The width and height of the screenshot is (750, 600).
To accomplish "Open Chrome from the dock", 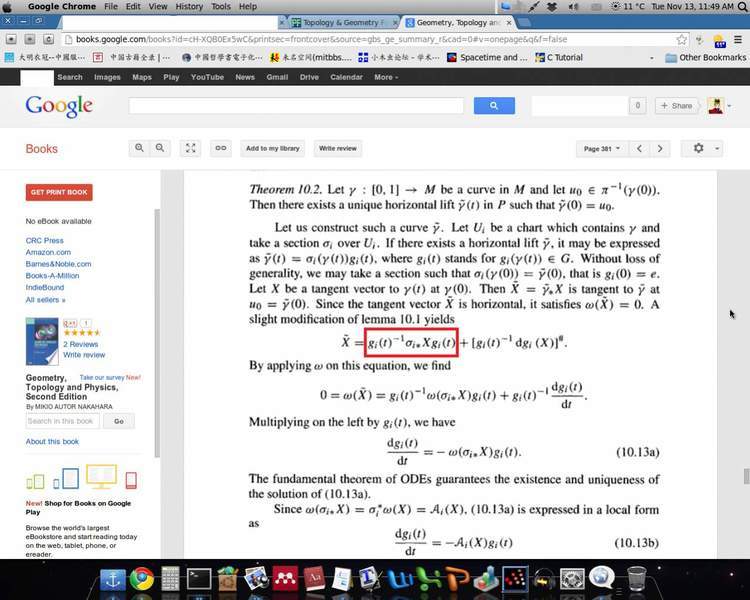I will [x=142, y=579].
